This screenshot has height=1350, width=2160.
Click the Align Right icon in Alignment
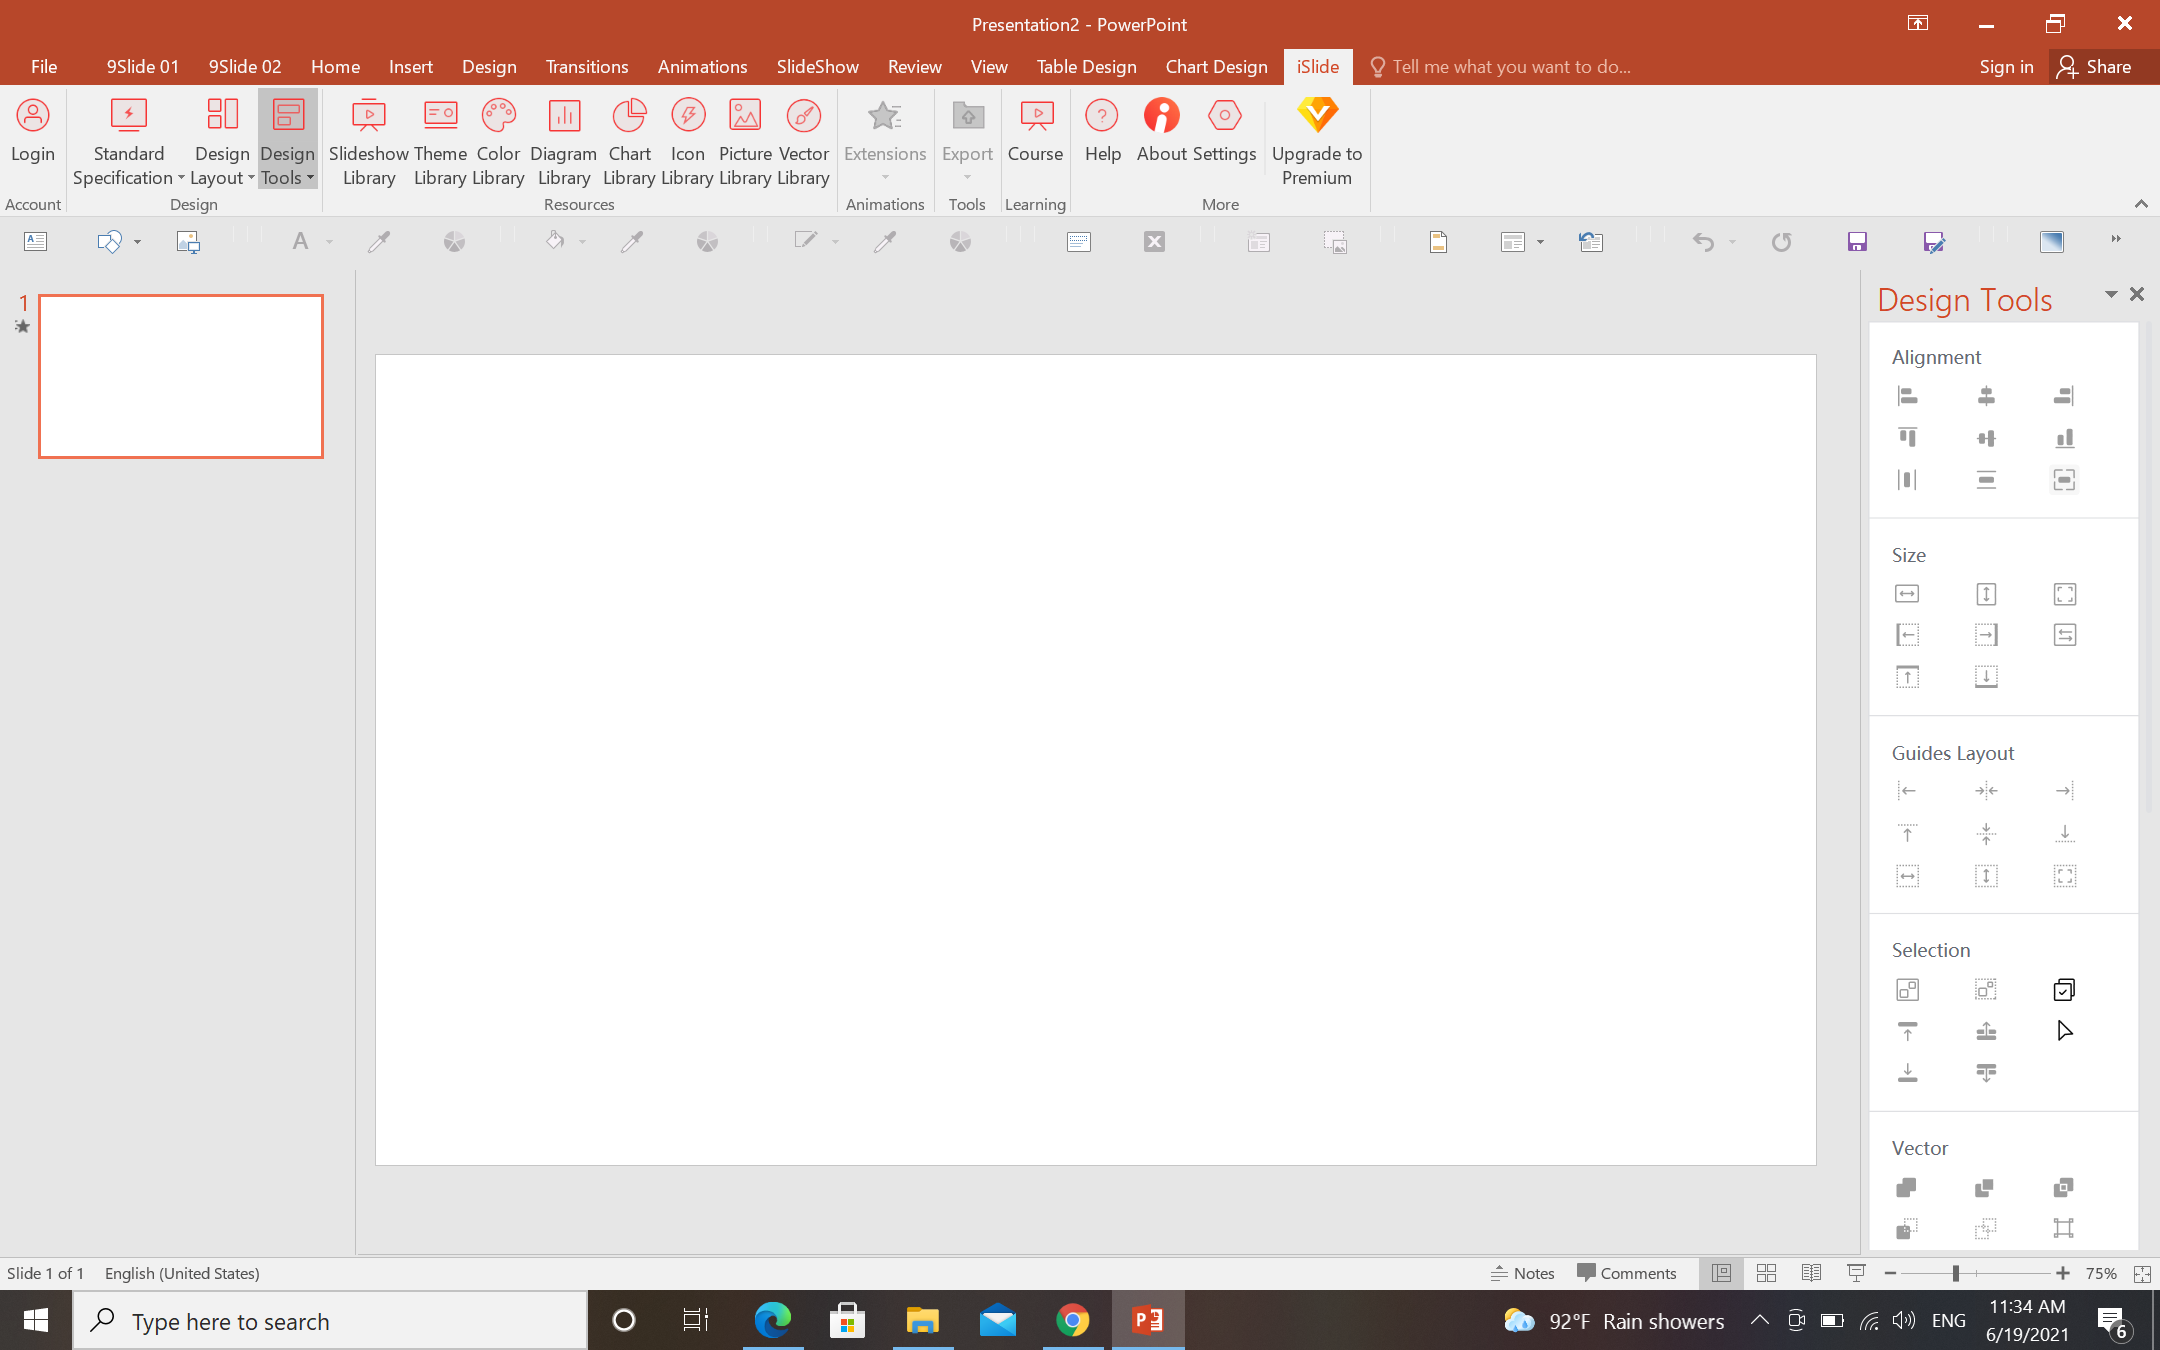[2064, 396]
